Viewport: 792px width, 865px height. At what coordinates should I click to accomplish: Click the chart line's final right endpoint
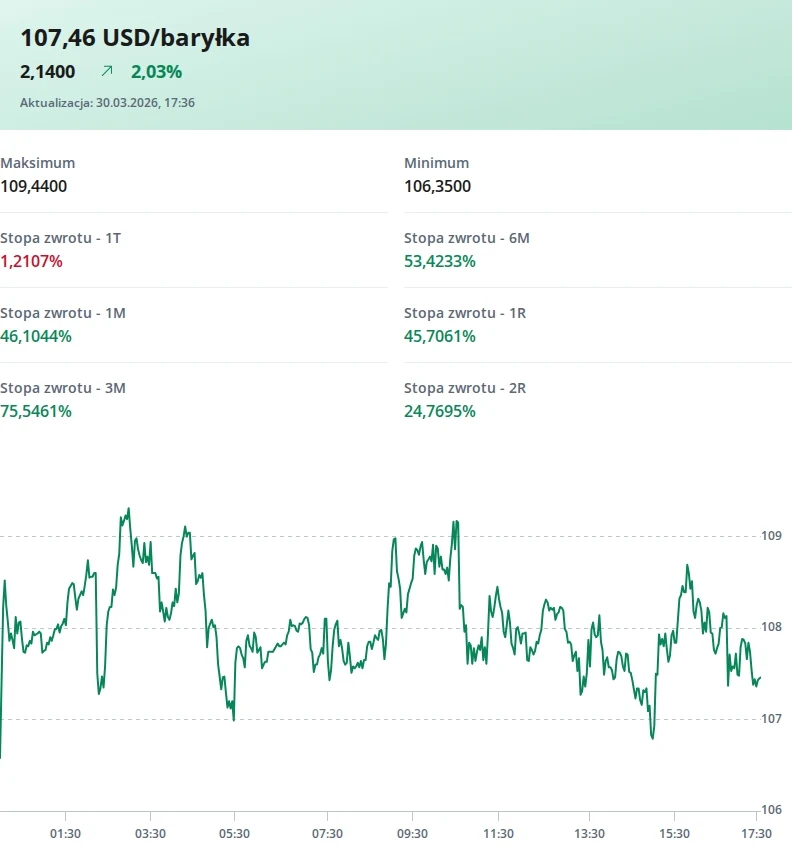pos(760,677)
